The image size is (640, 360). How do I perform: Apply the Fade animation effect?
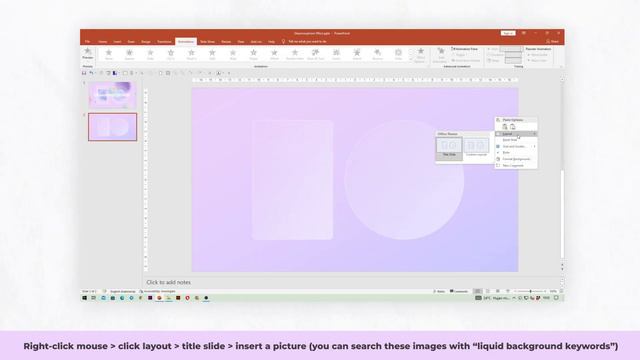[x=150, y=54]
